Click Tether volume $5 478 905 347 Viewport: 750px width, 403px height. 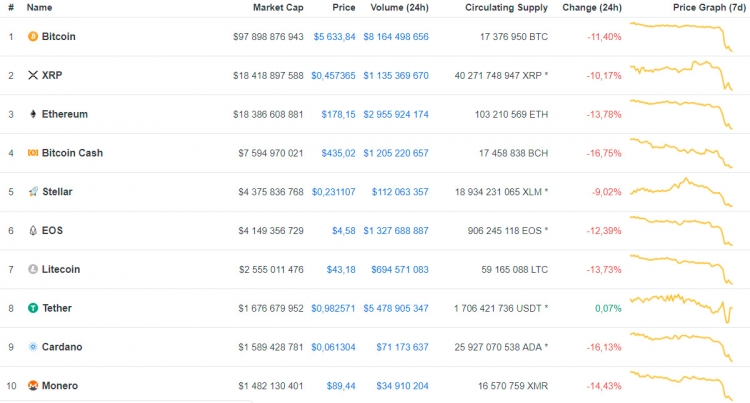pos(396,308)
